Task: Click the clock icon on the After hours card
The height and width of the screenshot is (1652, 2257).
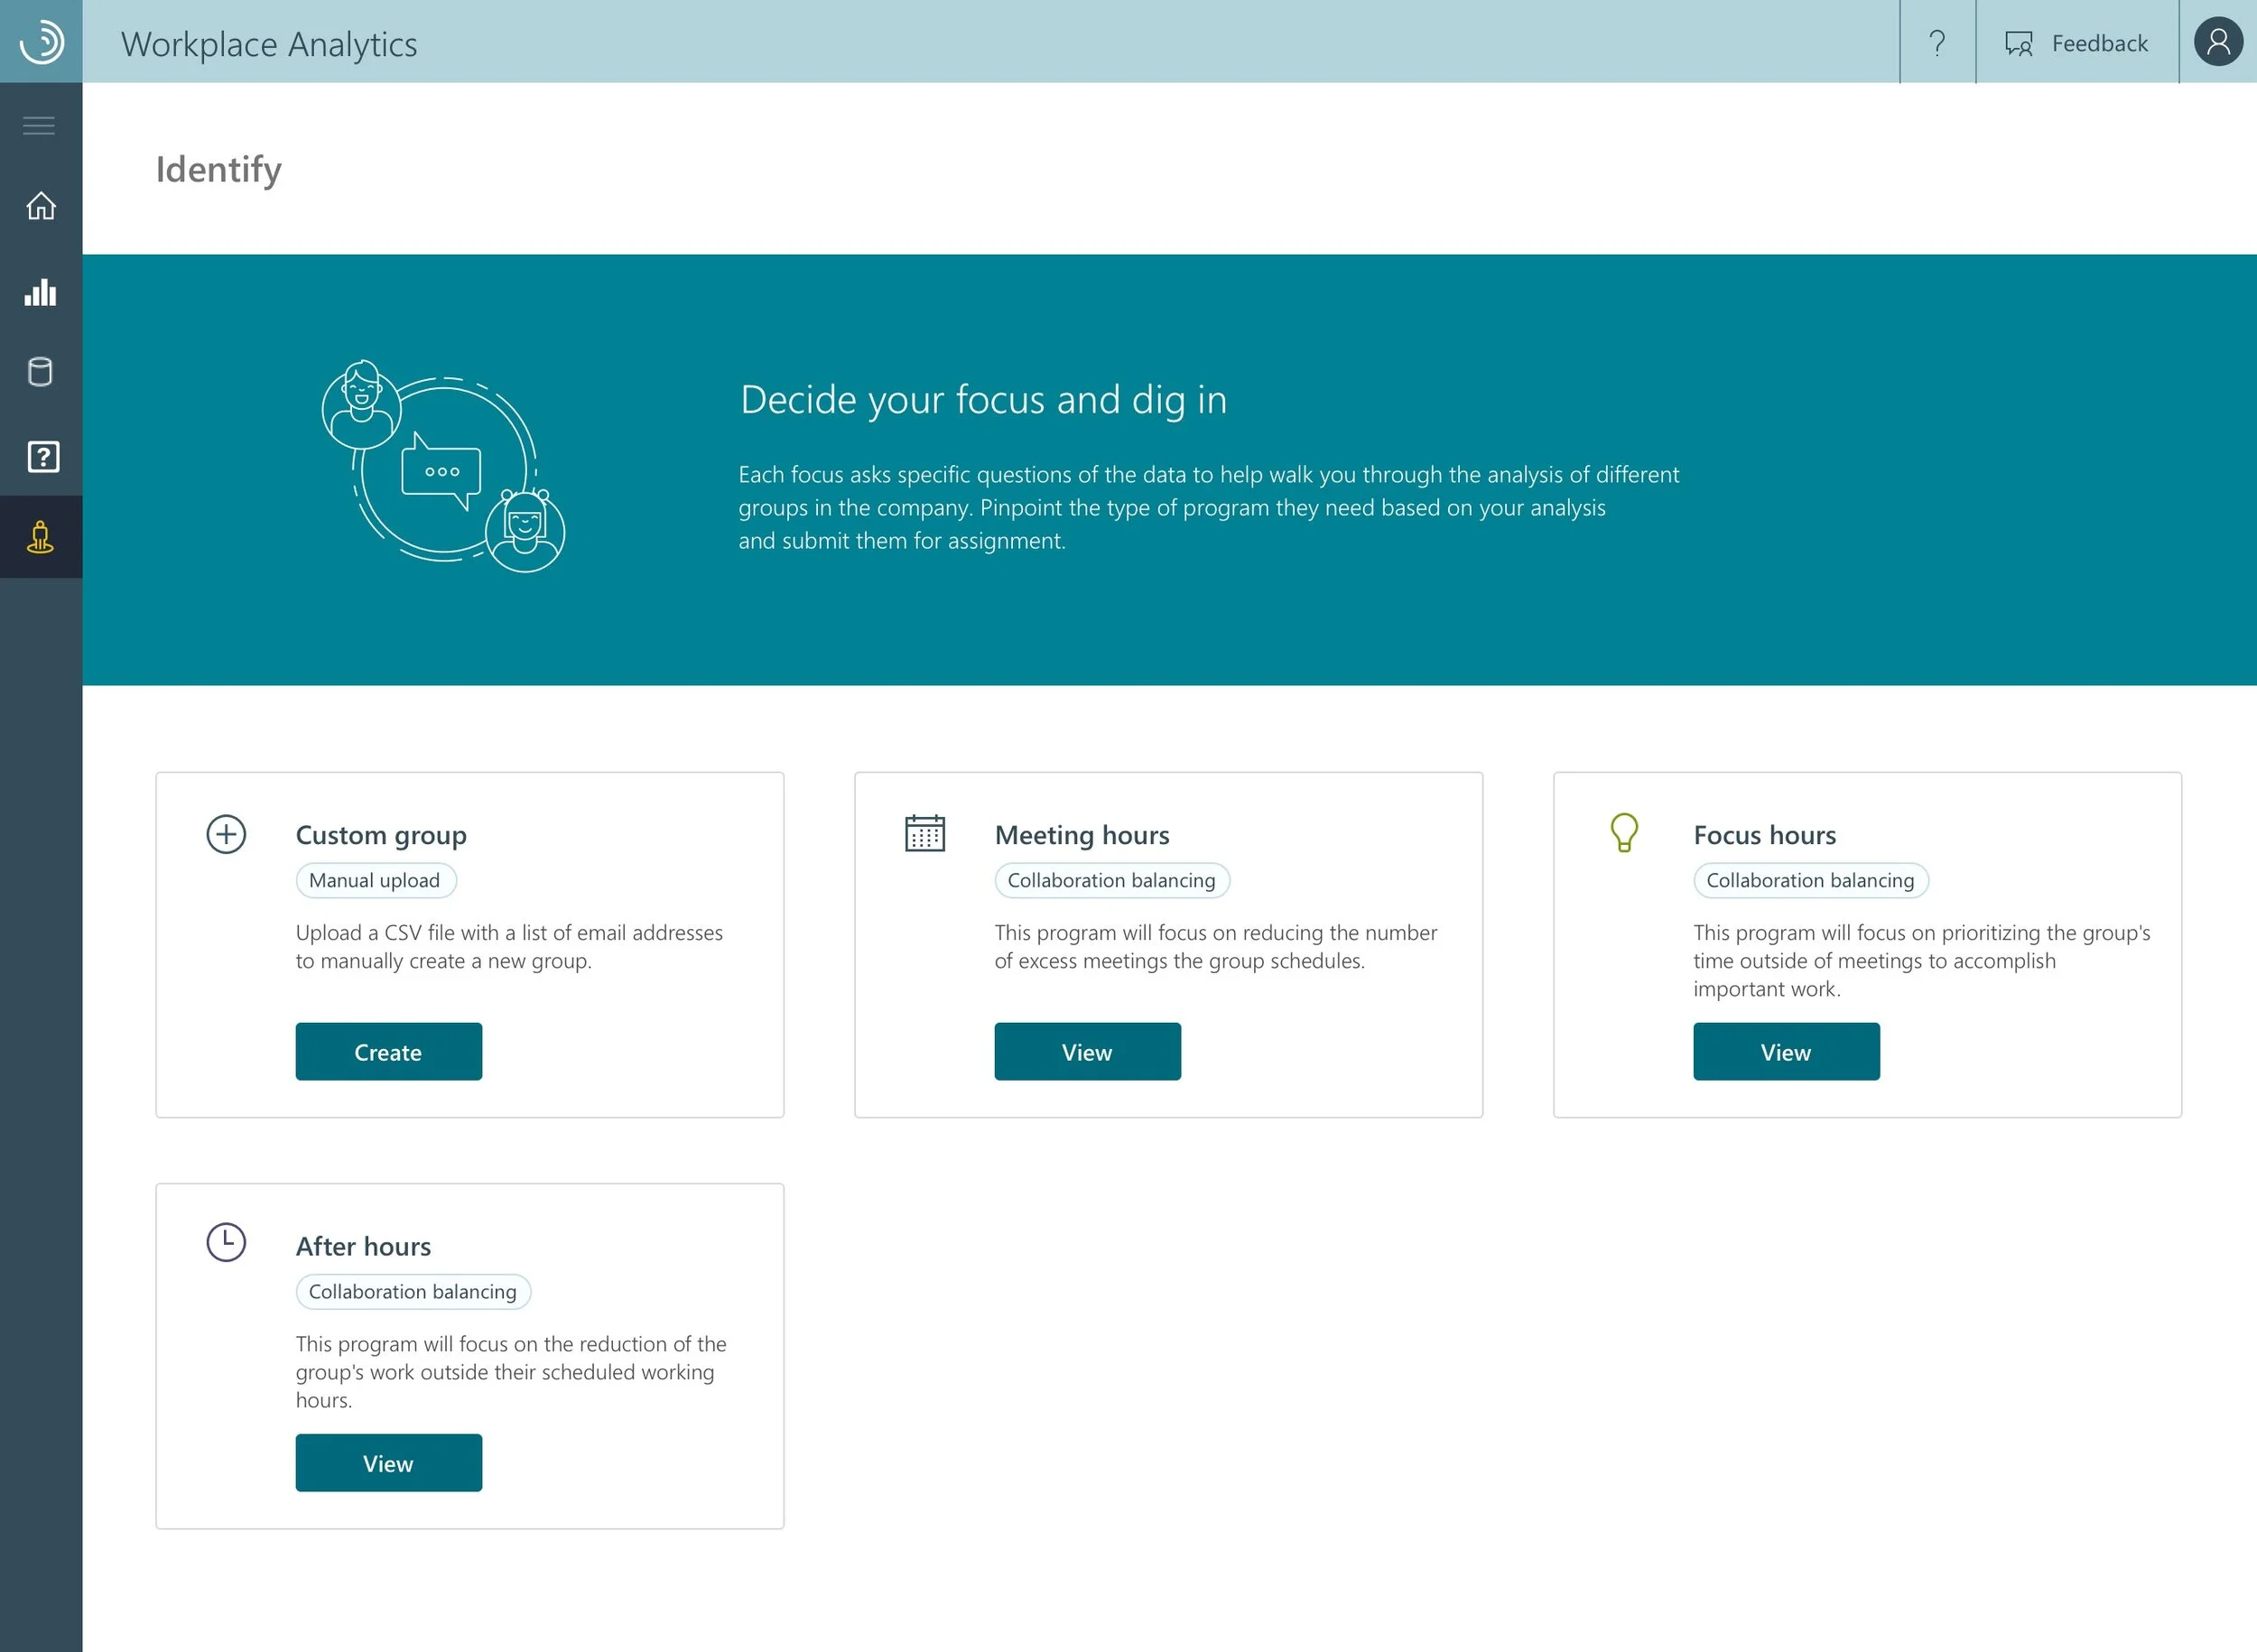Action: (x=225, y=1244)
